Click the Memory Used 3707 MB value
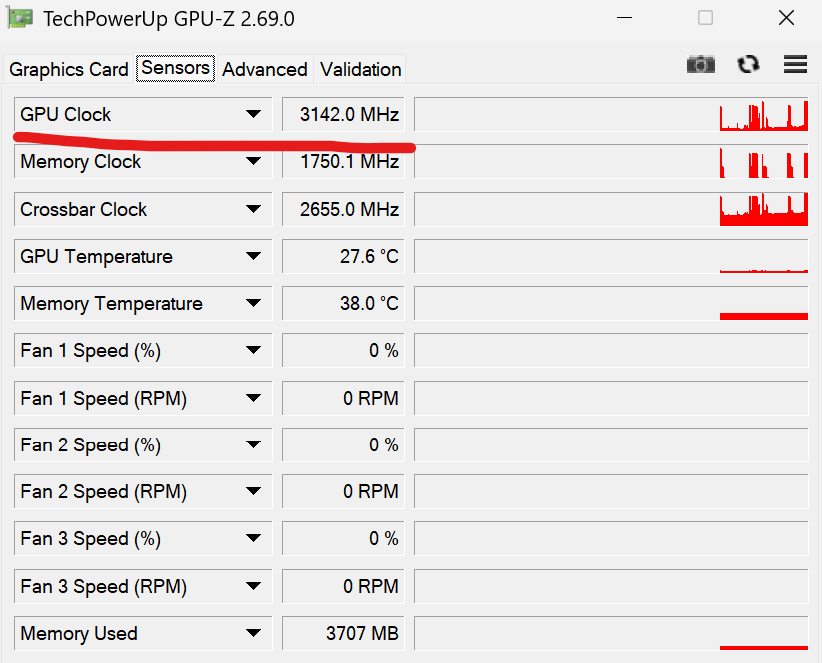The height and width of the screenshot is (663, 822). click(x=343, y=634)
